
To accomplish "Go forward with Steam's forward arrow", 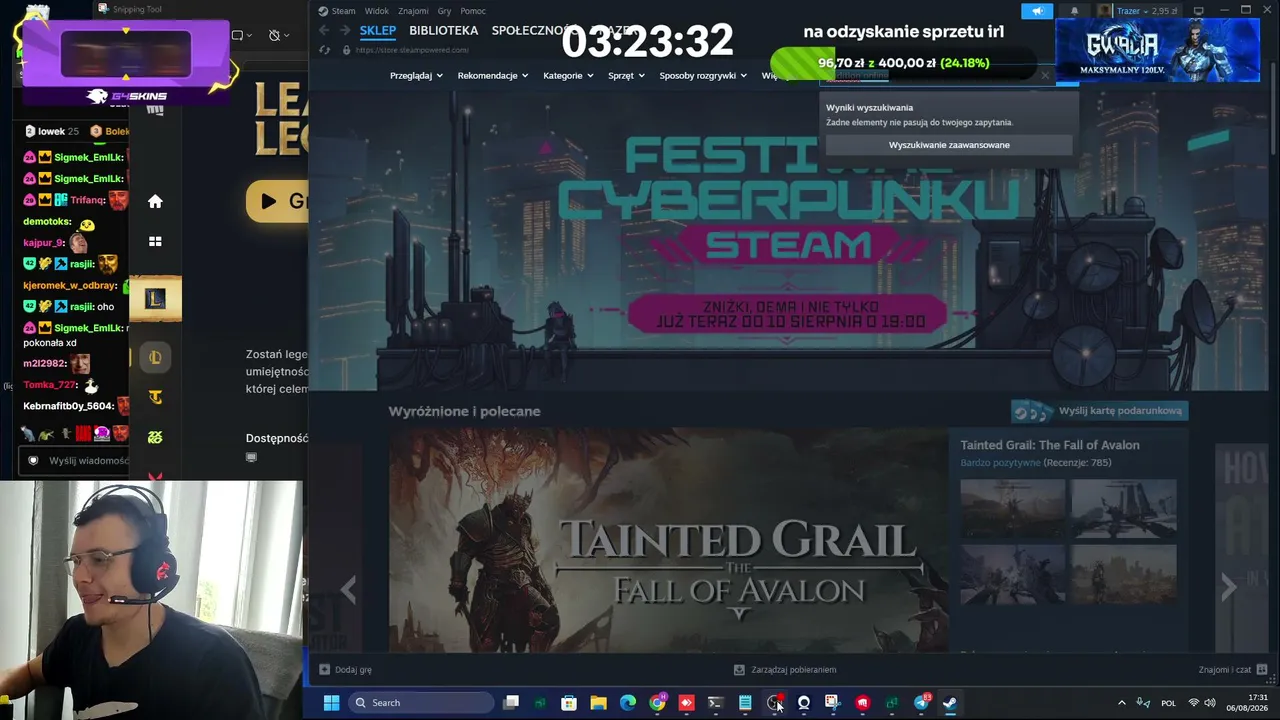I will coord(343,31).
